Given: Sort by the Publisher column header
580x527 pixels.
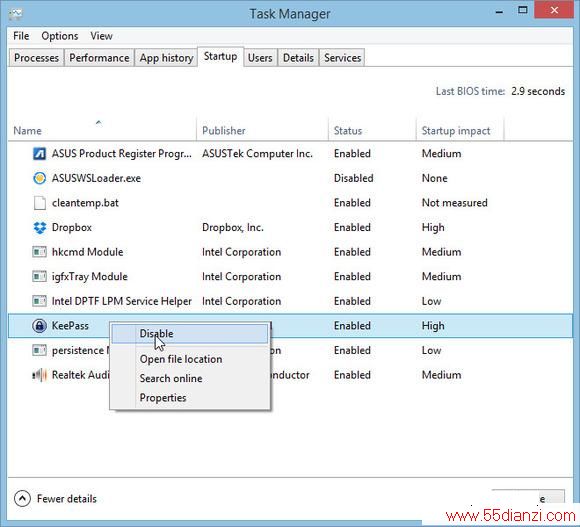Looking at the screenshot, I should (262, 130).
